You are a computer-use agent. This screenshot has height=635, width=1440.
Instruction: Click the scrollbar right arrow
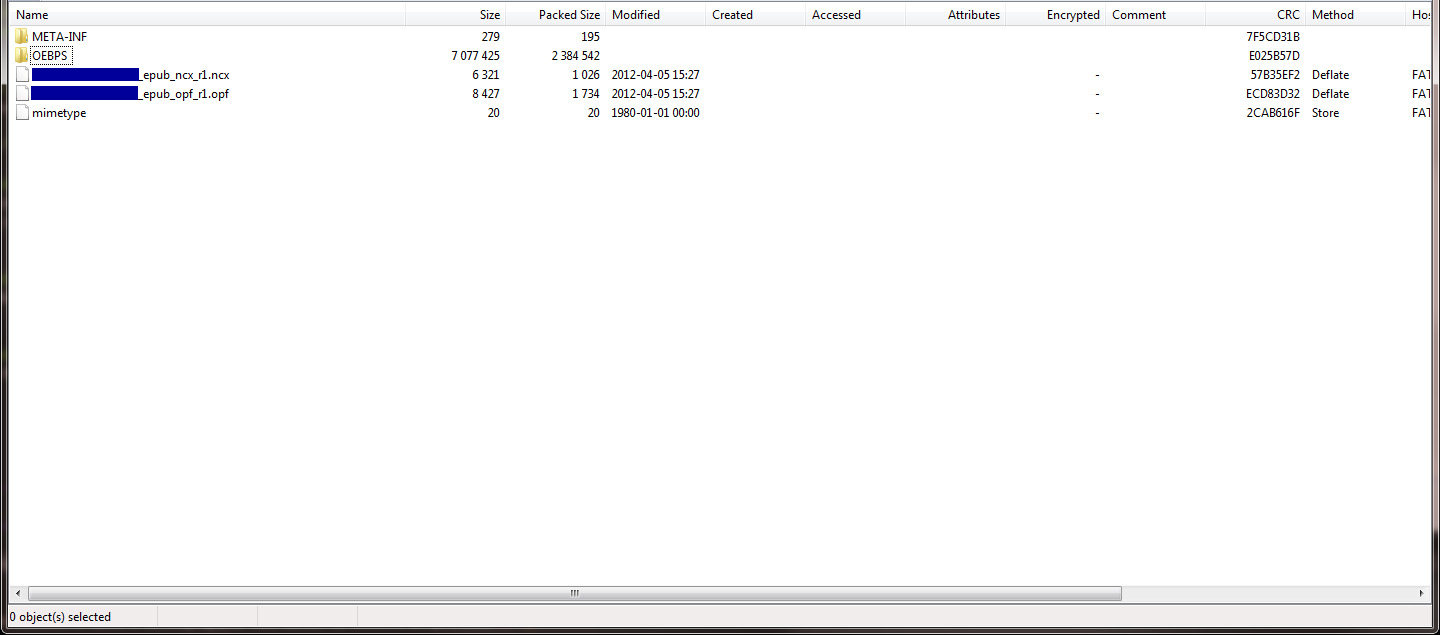click(x=1422, y=593)
